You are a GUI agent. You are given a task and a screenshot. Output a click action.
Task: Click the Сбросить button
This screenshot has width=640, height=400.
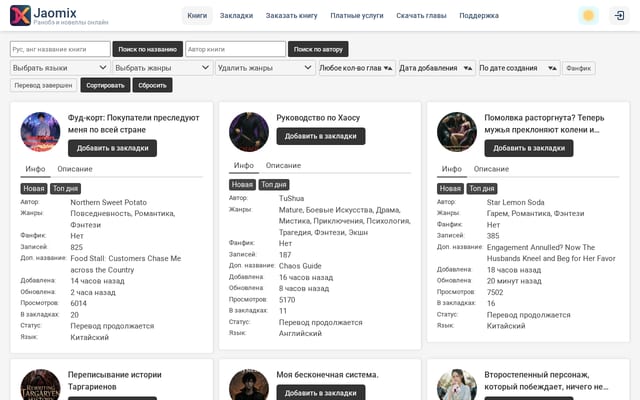tap(152, 85)
